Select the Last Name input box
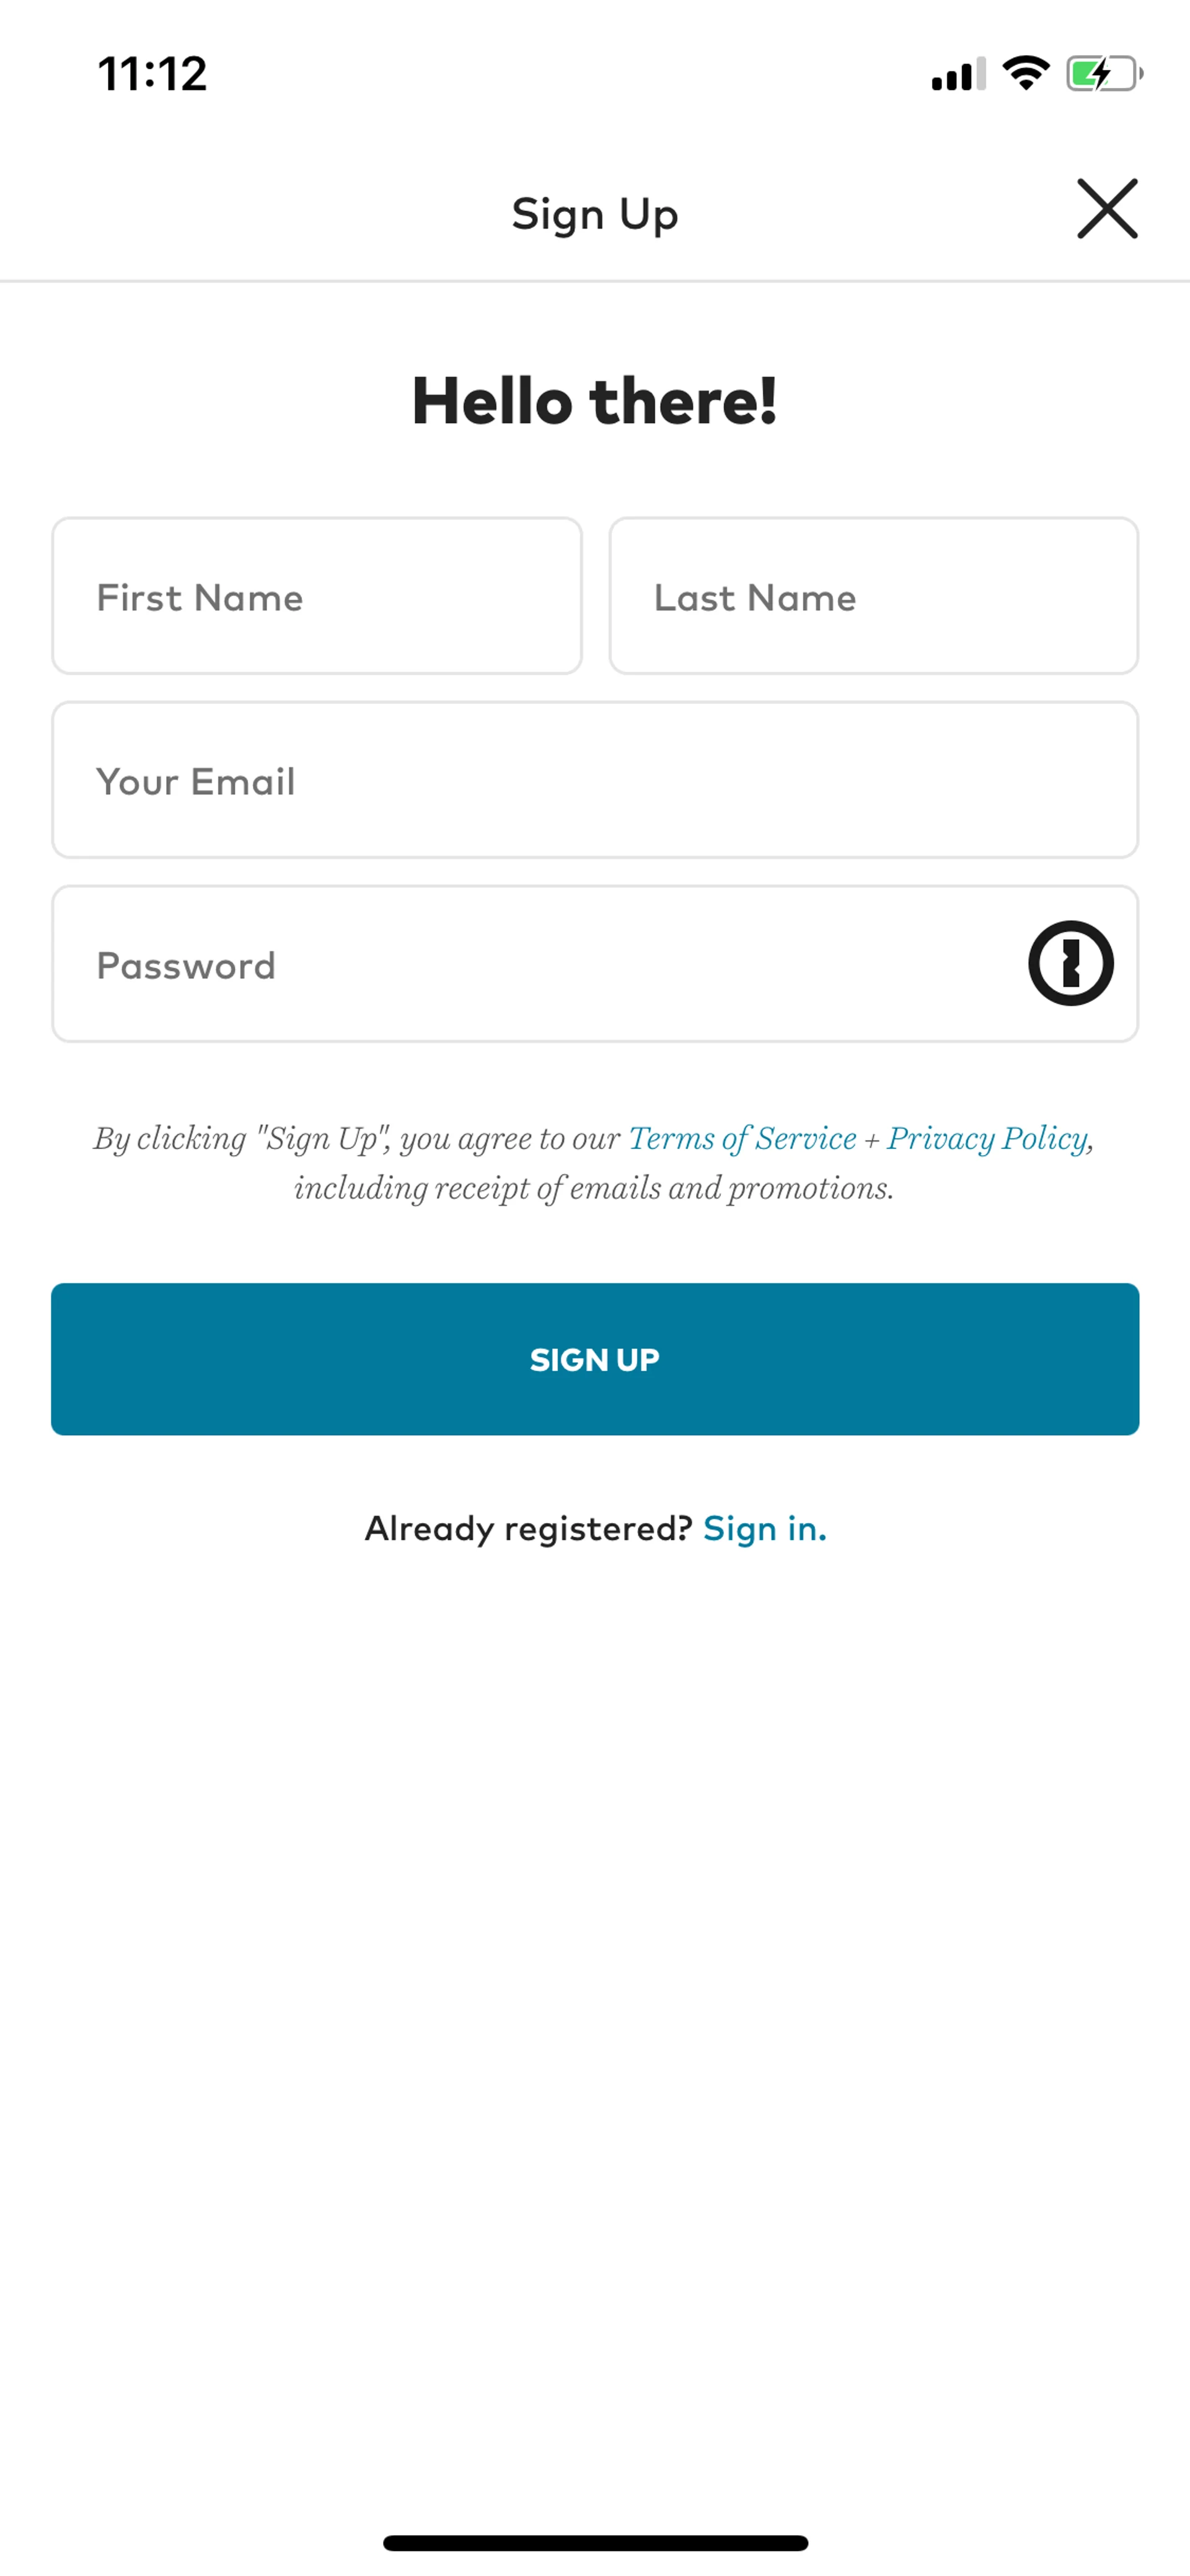Screen dimensions: 1190x2576 tap(873, 596)
